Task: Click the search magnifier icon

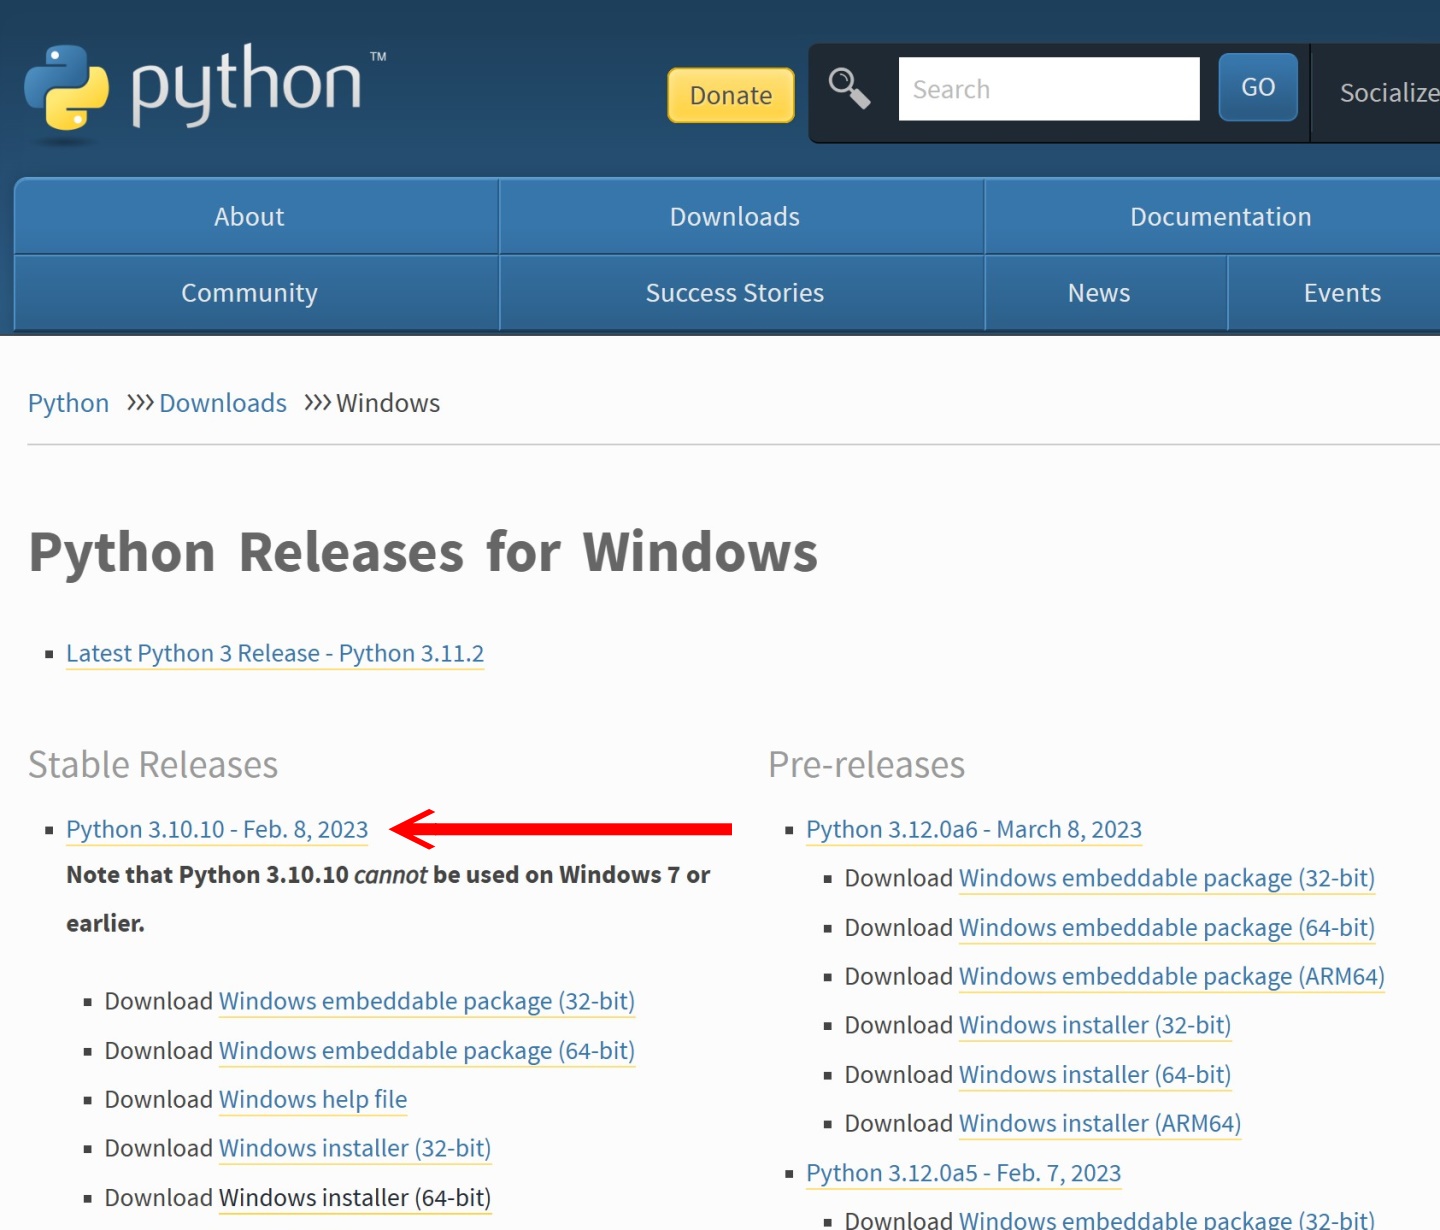Action: click(848, 88)
